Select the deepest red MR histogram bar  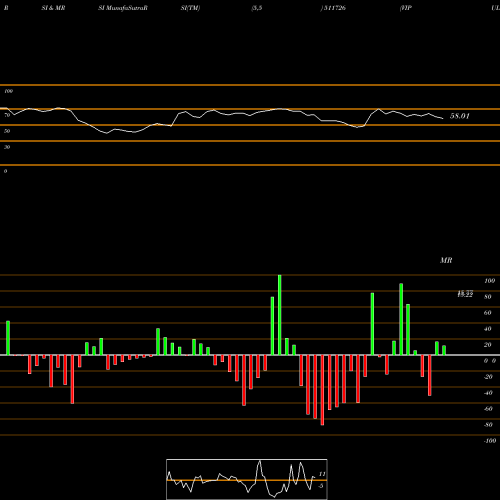[x=322, y=390]
